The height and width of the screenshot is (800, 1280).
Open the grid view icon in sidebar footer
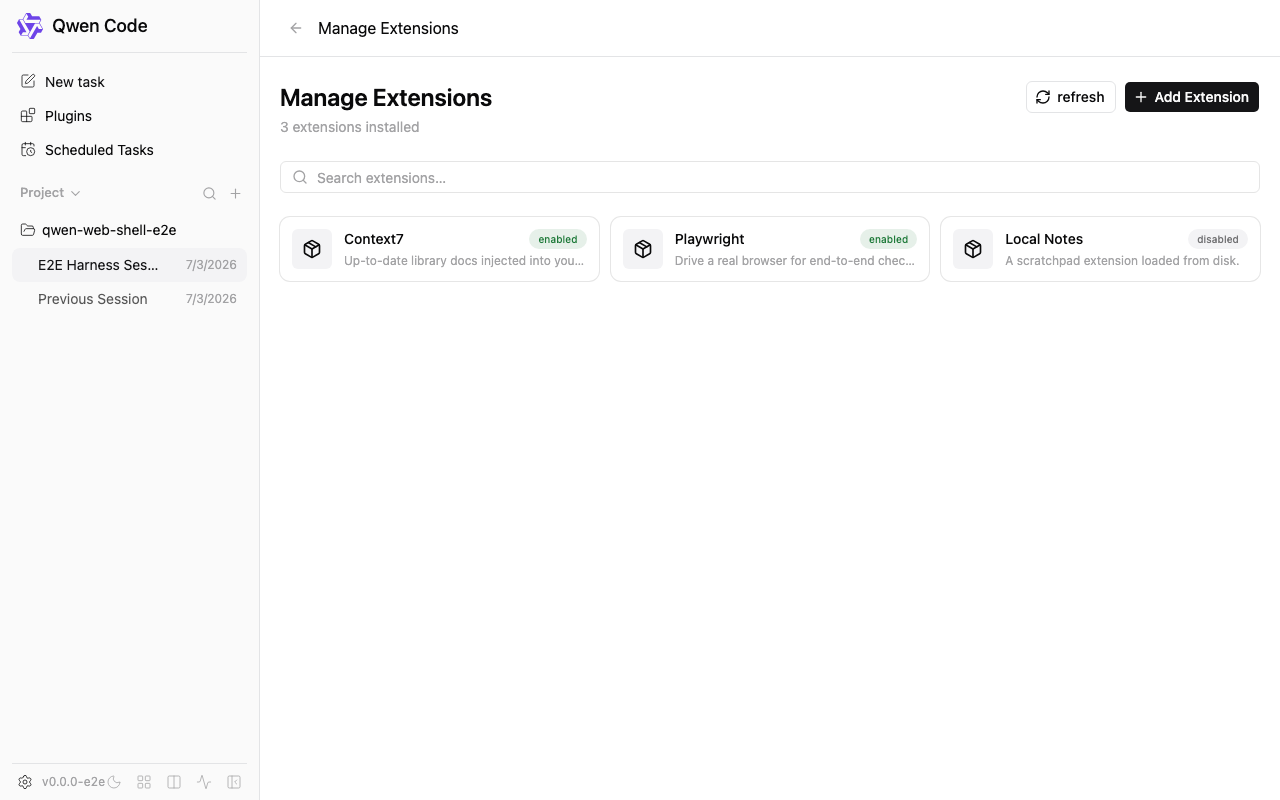[x=144, y=782]
